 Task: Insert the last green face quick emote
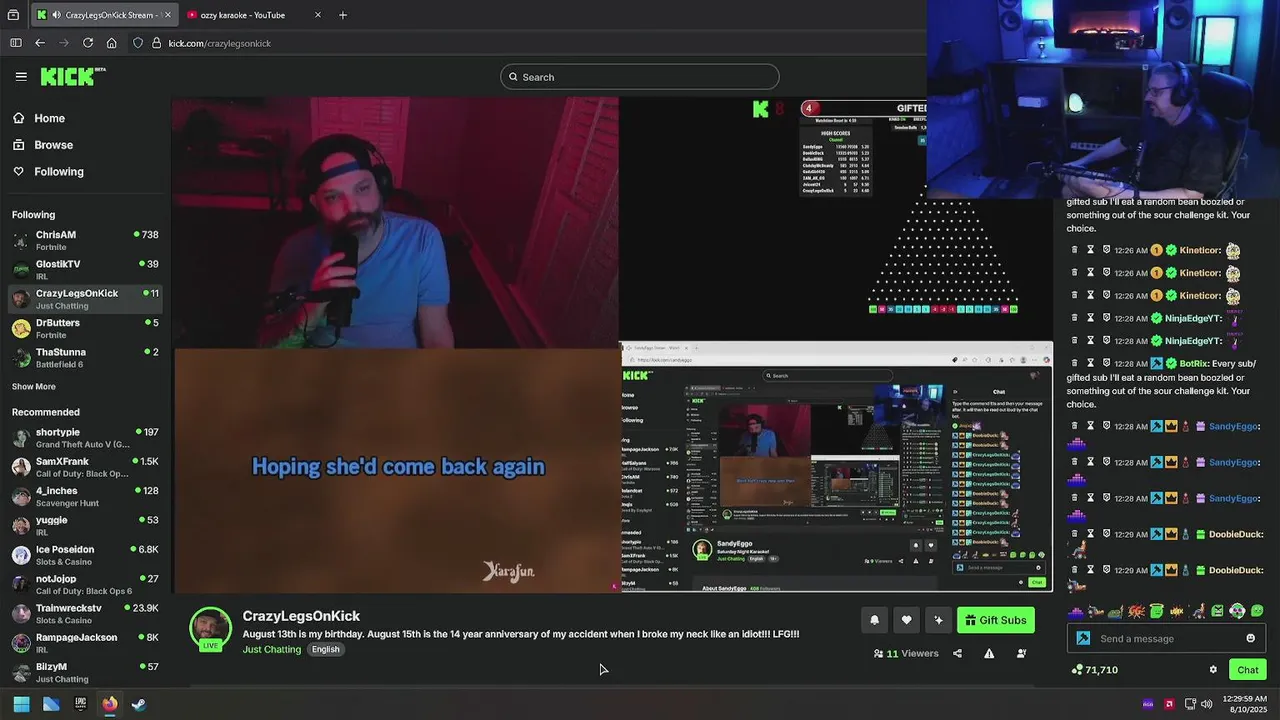(1257, 611)
